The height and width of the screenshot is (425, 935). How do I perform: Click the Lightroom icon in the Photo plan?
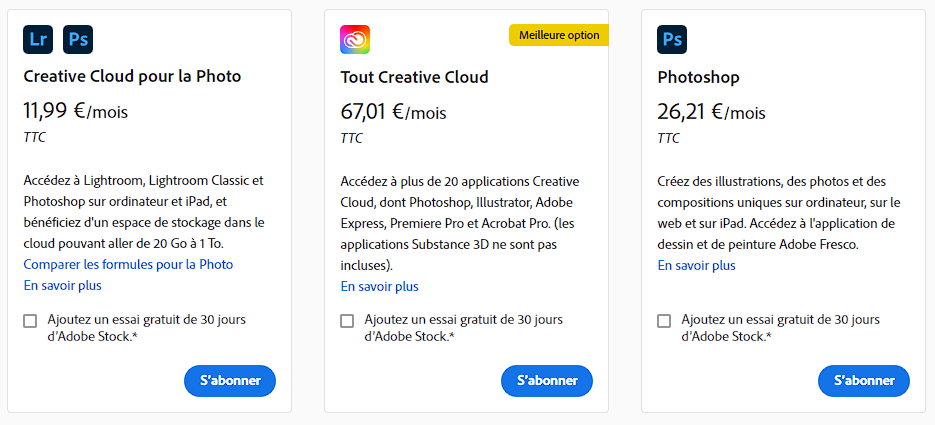tap(38, 40)
